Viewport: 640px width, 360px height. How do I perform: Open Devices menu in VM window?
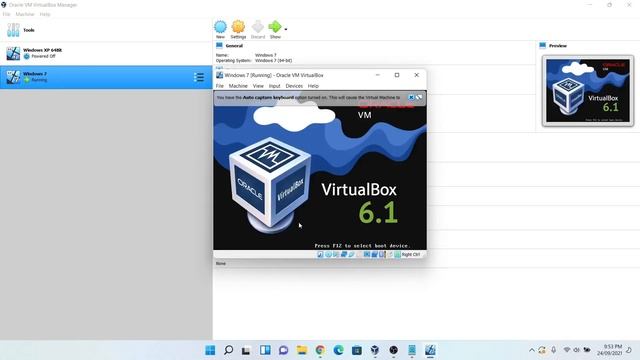(x=294, y=86)
